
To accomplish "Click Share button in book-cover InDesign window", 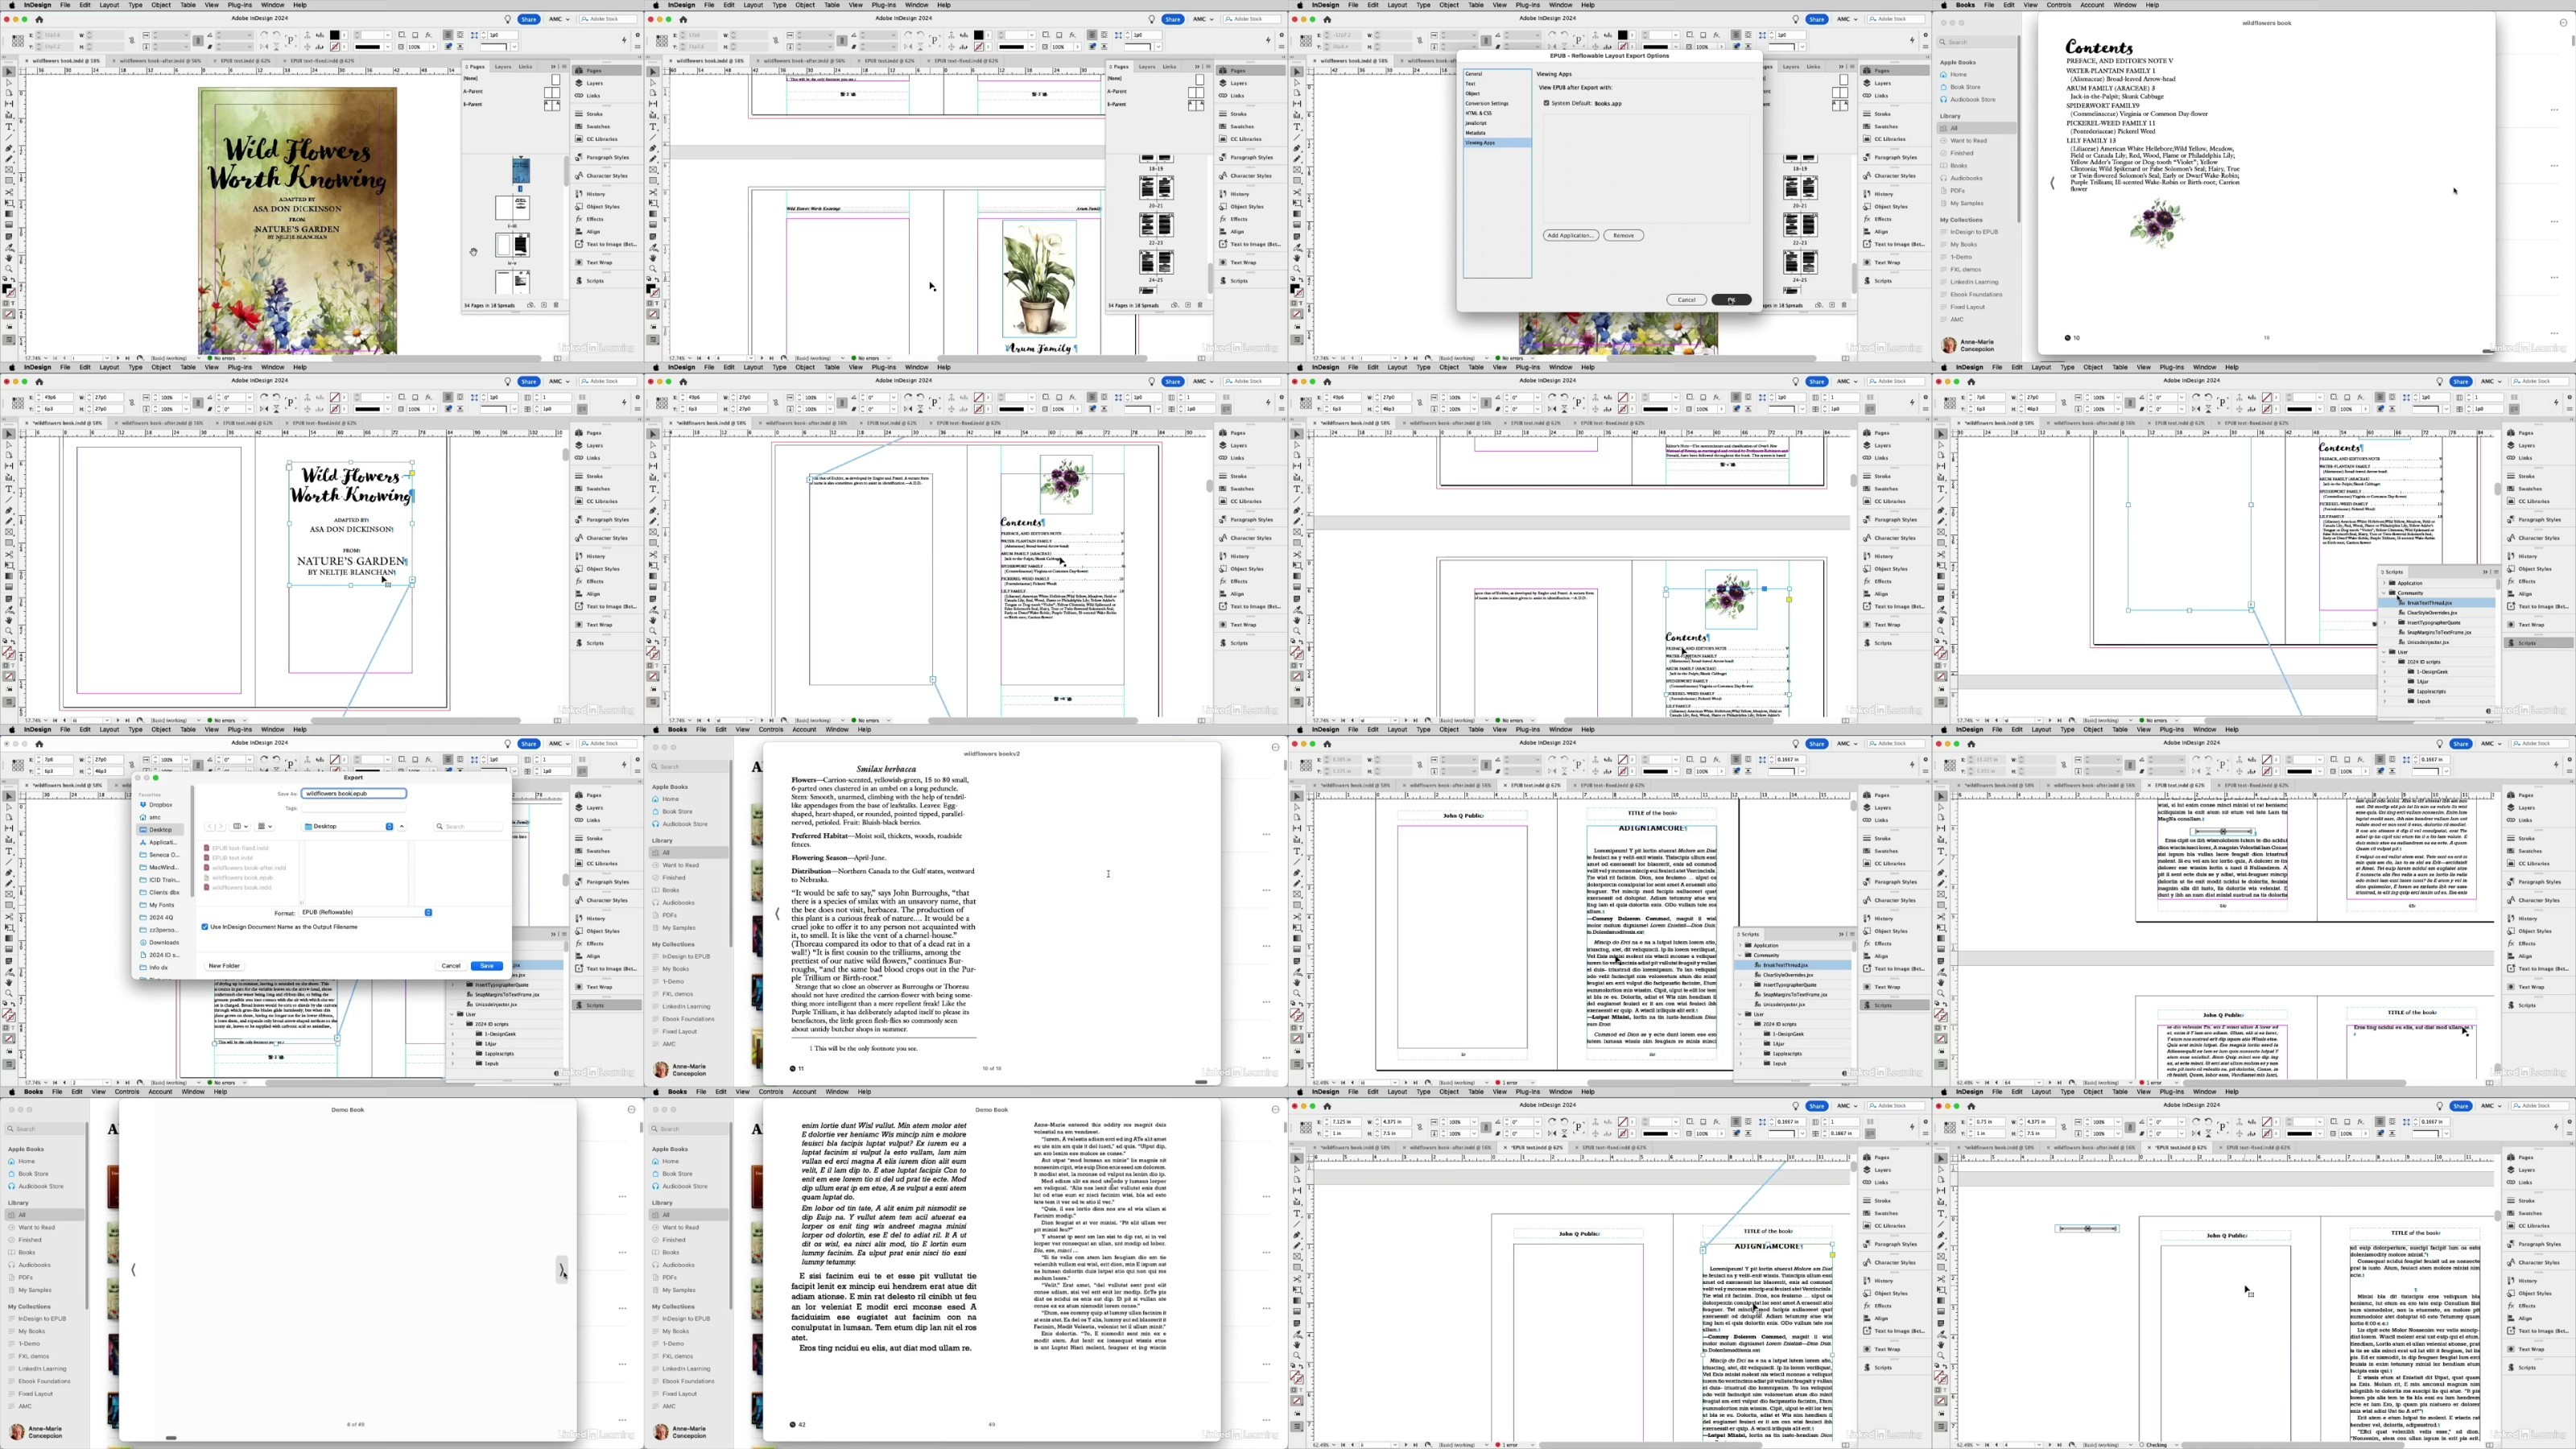I will click(529, 19).
